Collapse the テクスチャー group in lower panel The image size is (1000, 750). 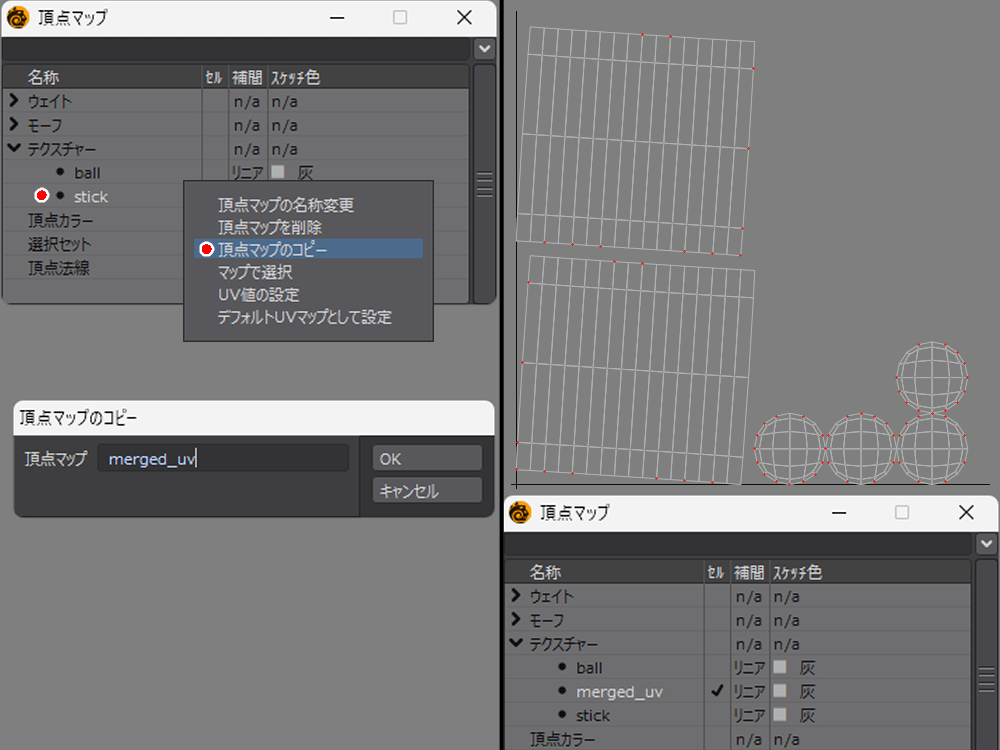pyautogui.click(x=516, y=643)
